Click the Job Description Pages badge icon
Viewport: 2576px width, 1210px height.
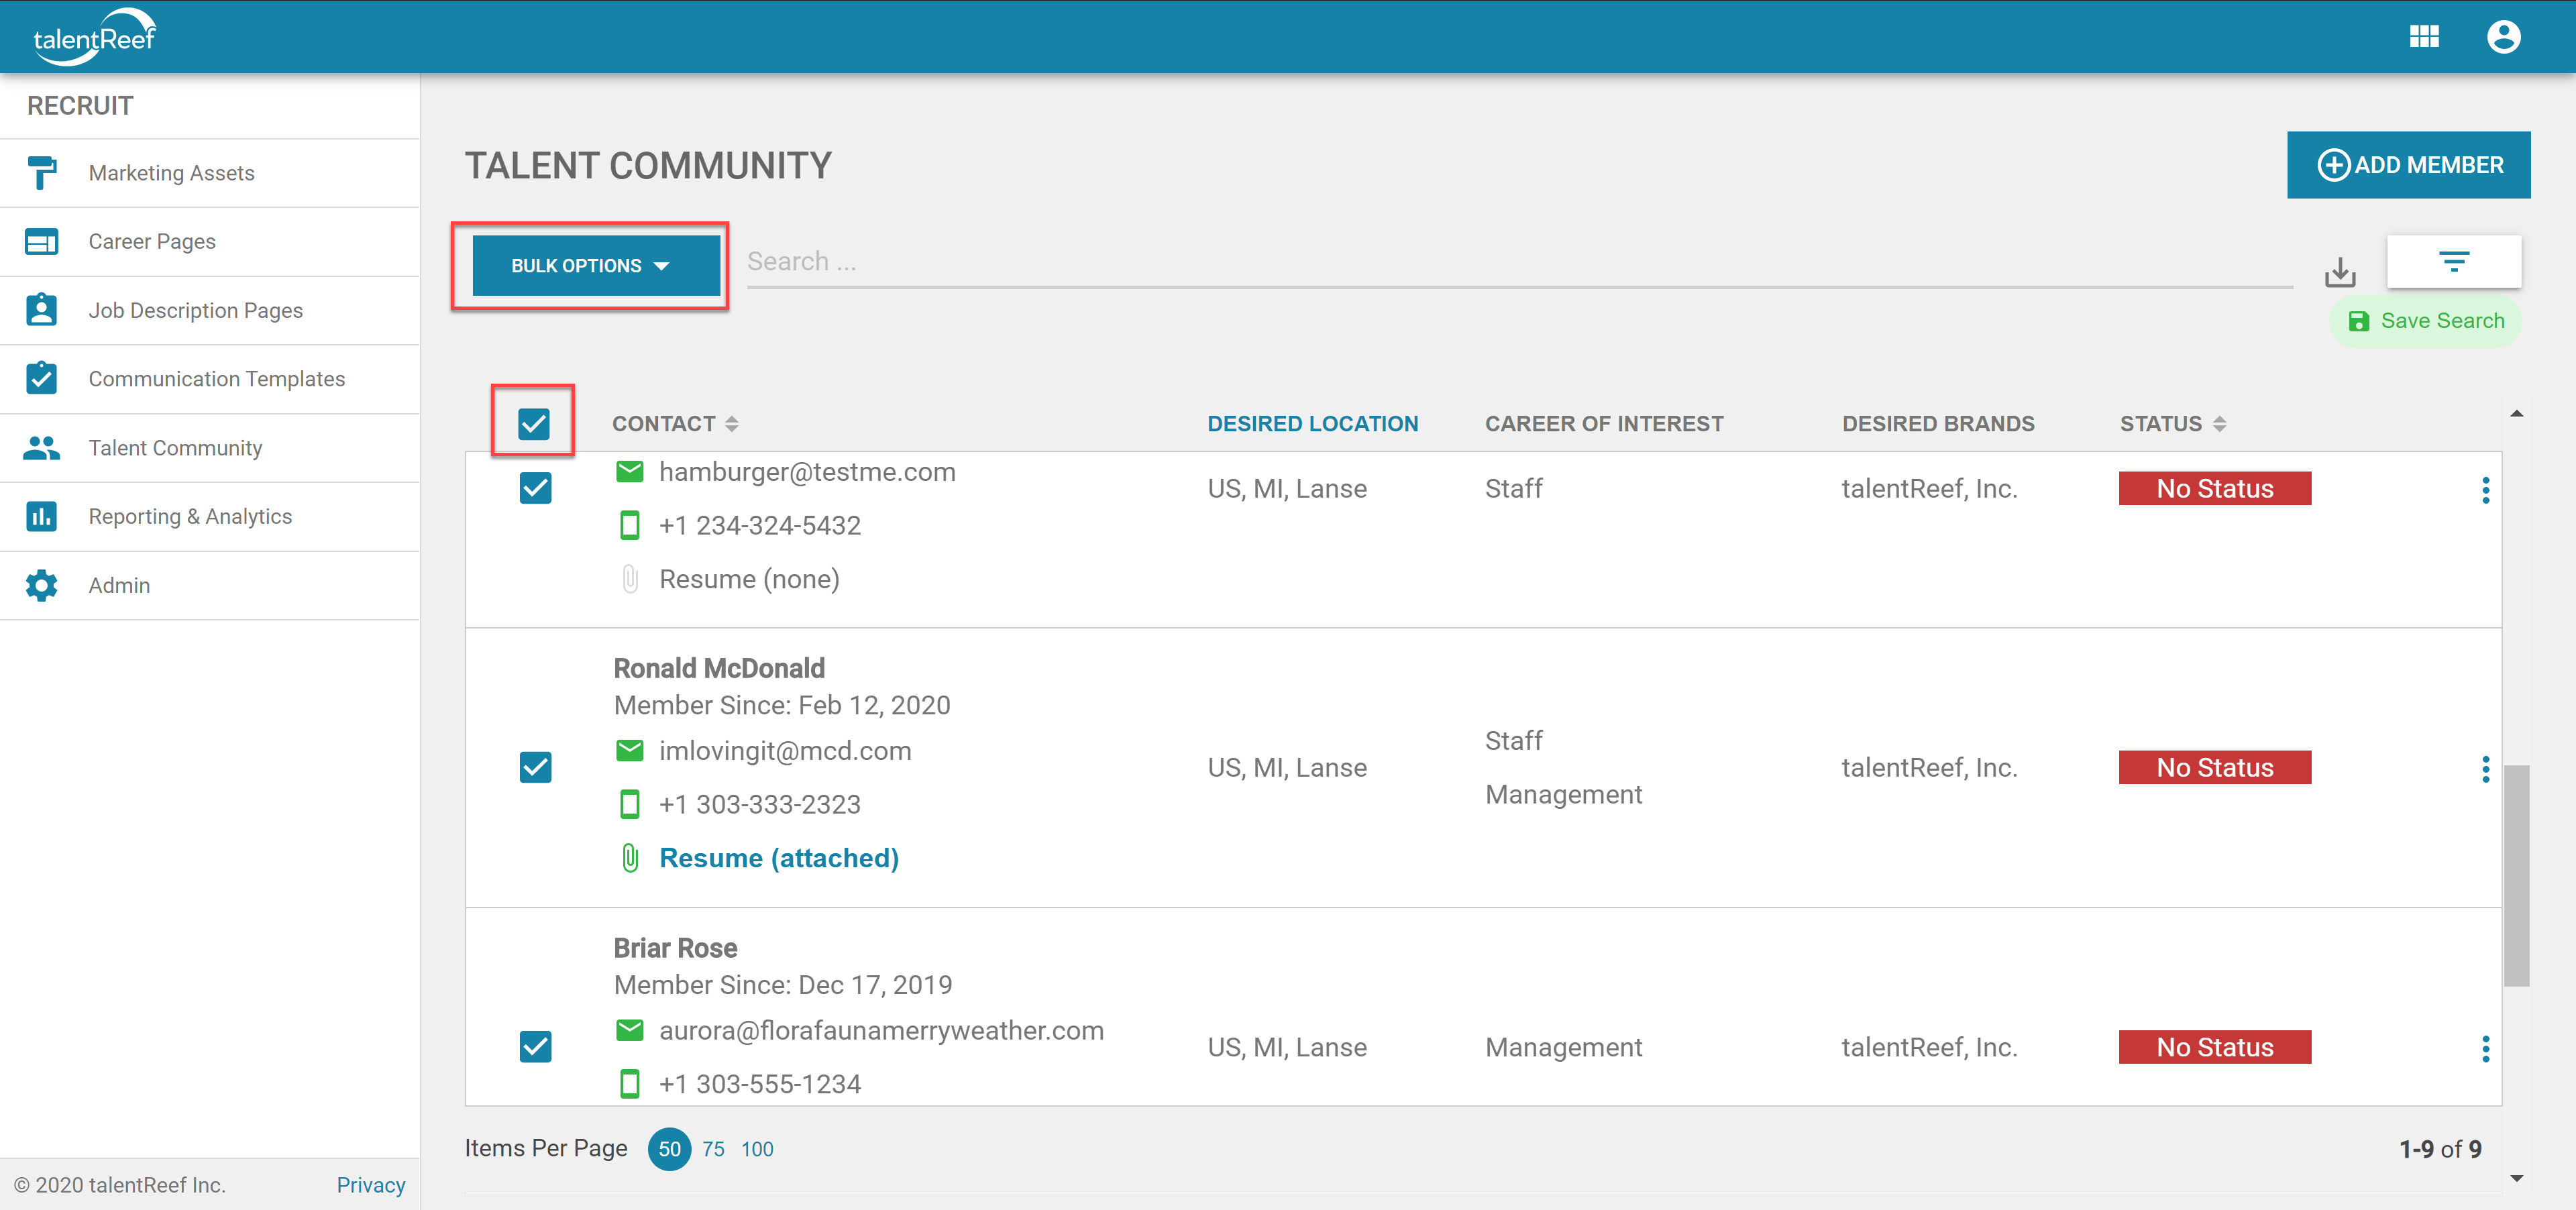[x=41, y=310]
